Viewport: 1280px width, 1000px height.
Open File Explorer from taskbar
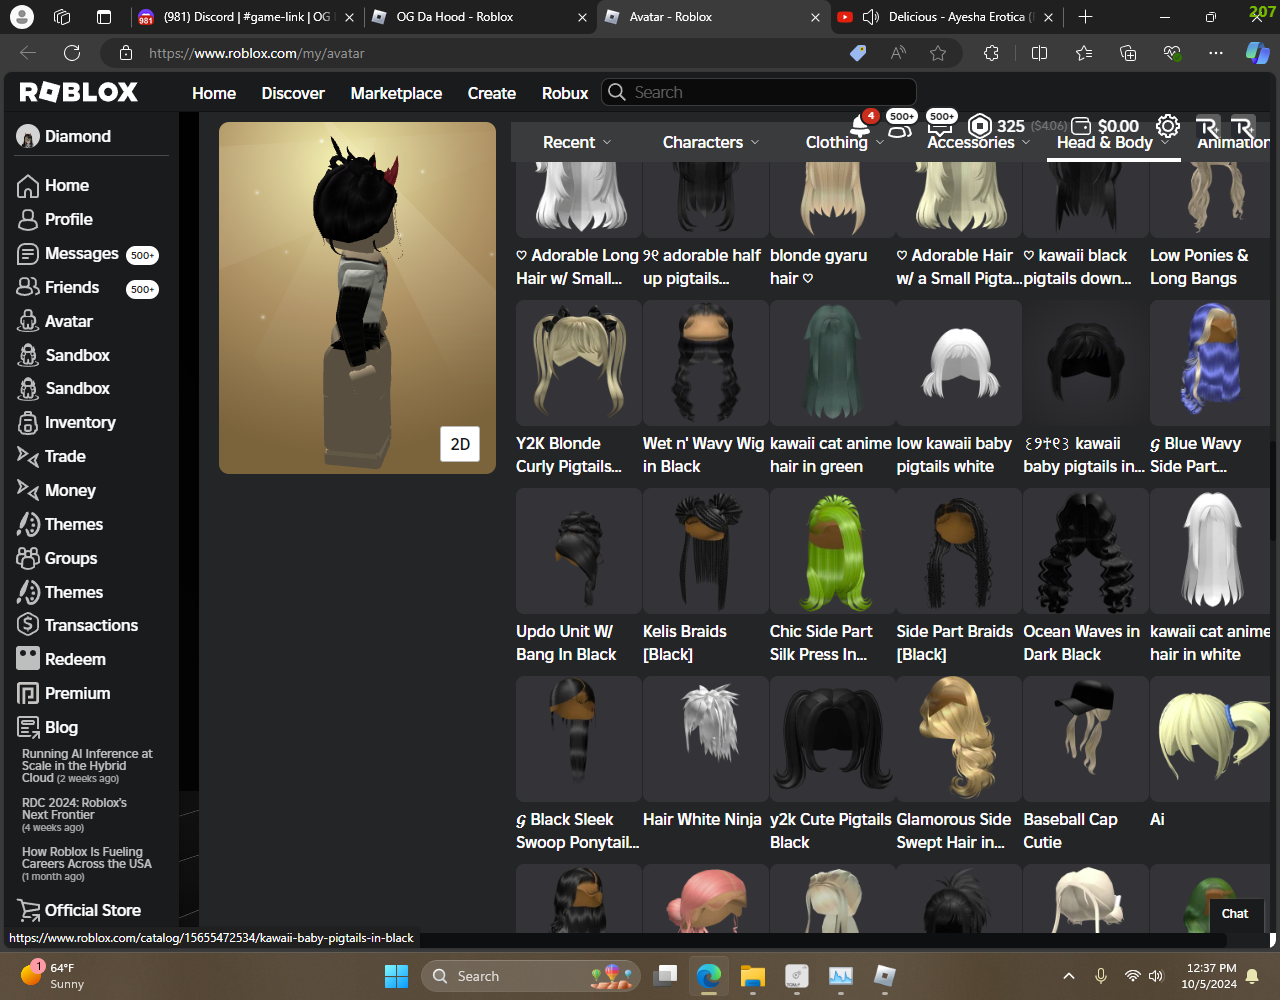pos(753,976)
